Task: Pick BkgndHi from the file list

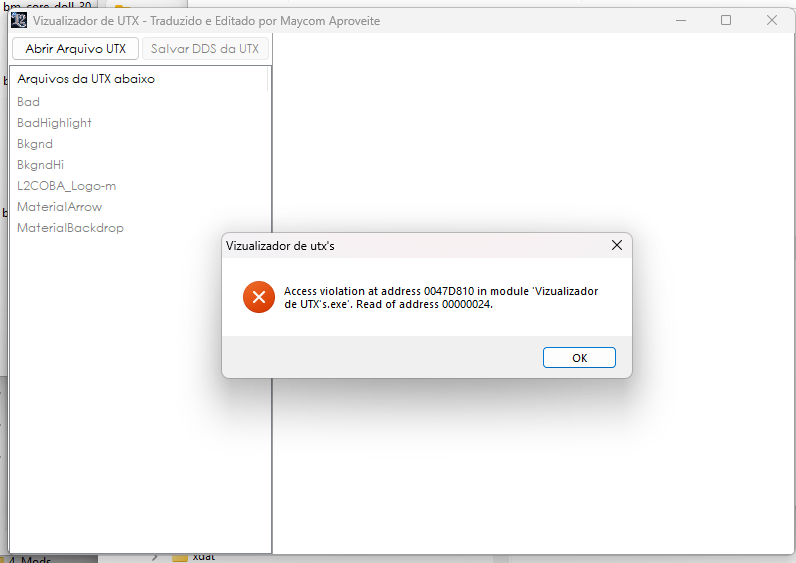Action: (41, 165)
